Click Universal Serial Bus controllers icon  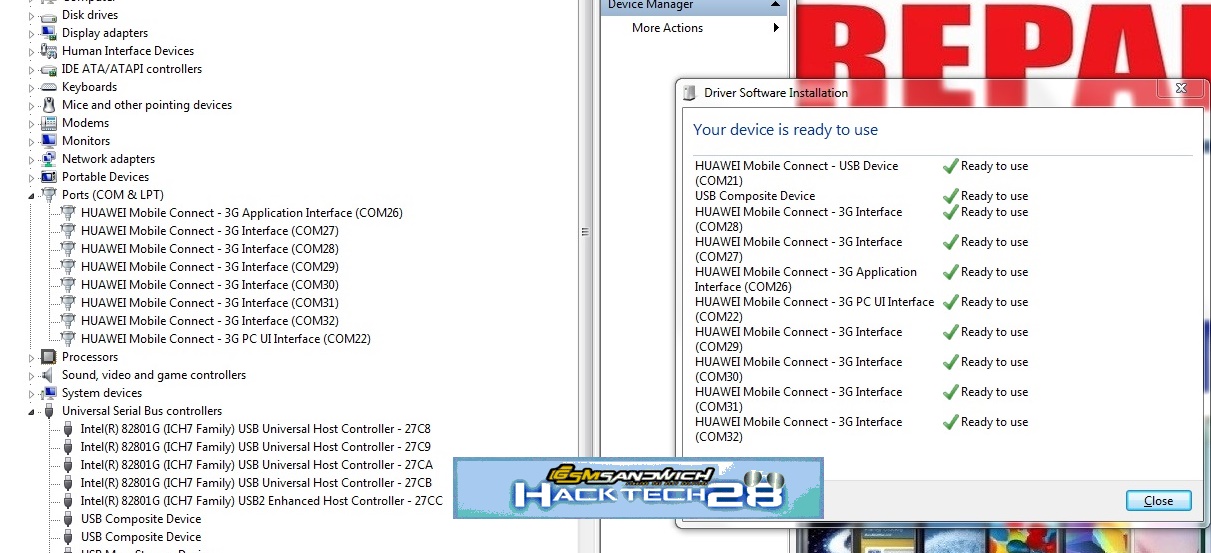coord(48,411)
